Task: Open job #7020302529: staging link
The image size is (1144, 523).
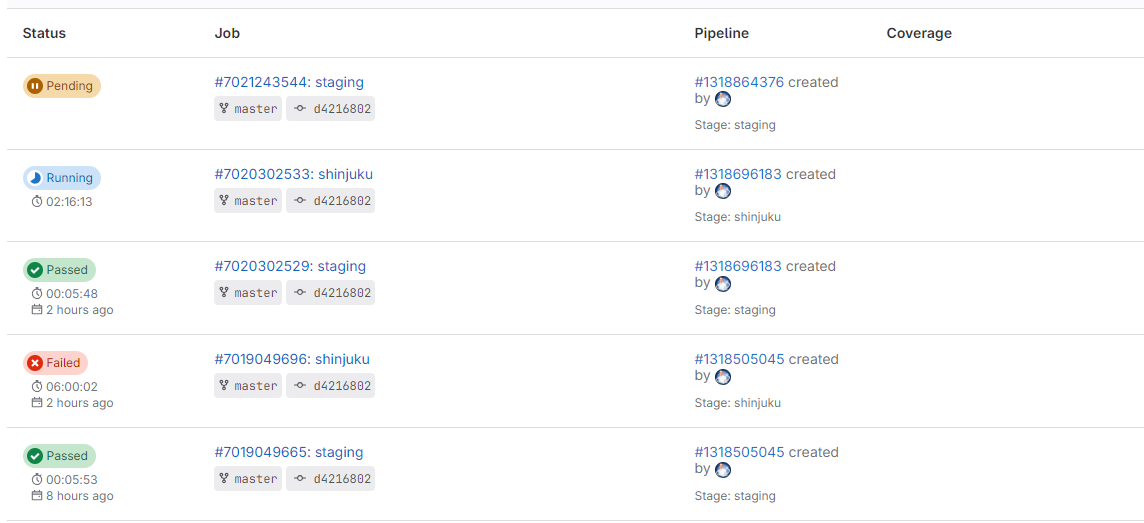Action: click(x=290, y=266)
